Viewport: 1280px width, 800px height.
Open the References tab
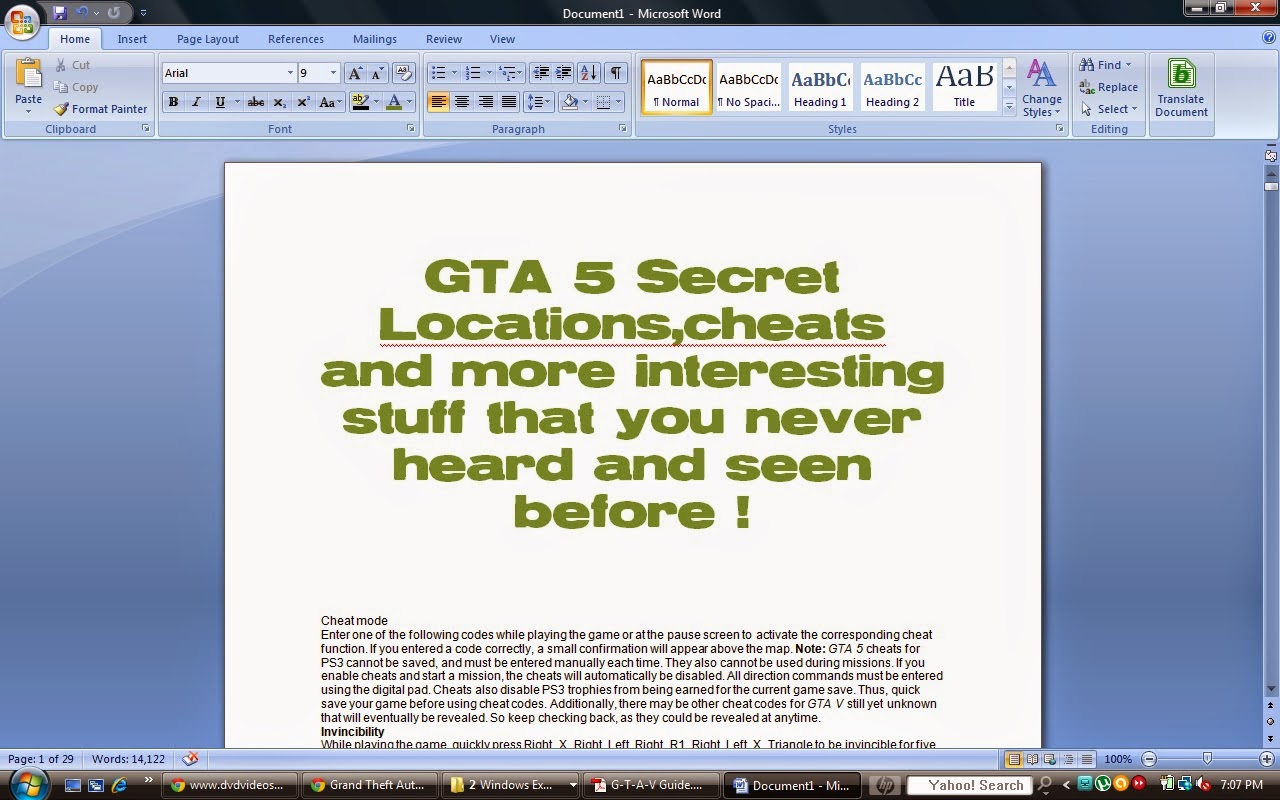pos(296,39)
